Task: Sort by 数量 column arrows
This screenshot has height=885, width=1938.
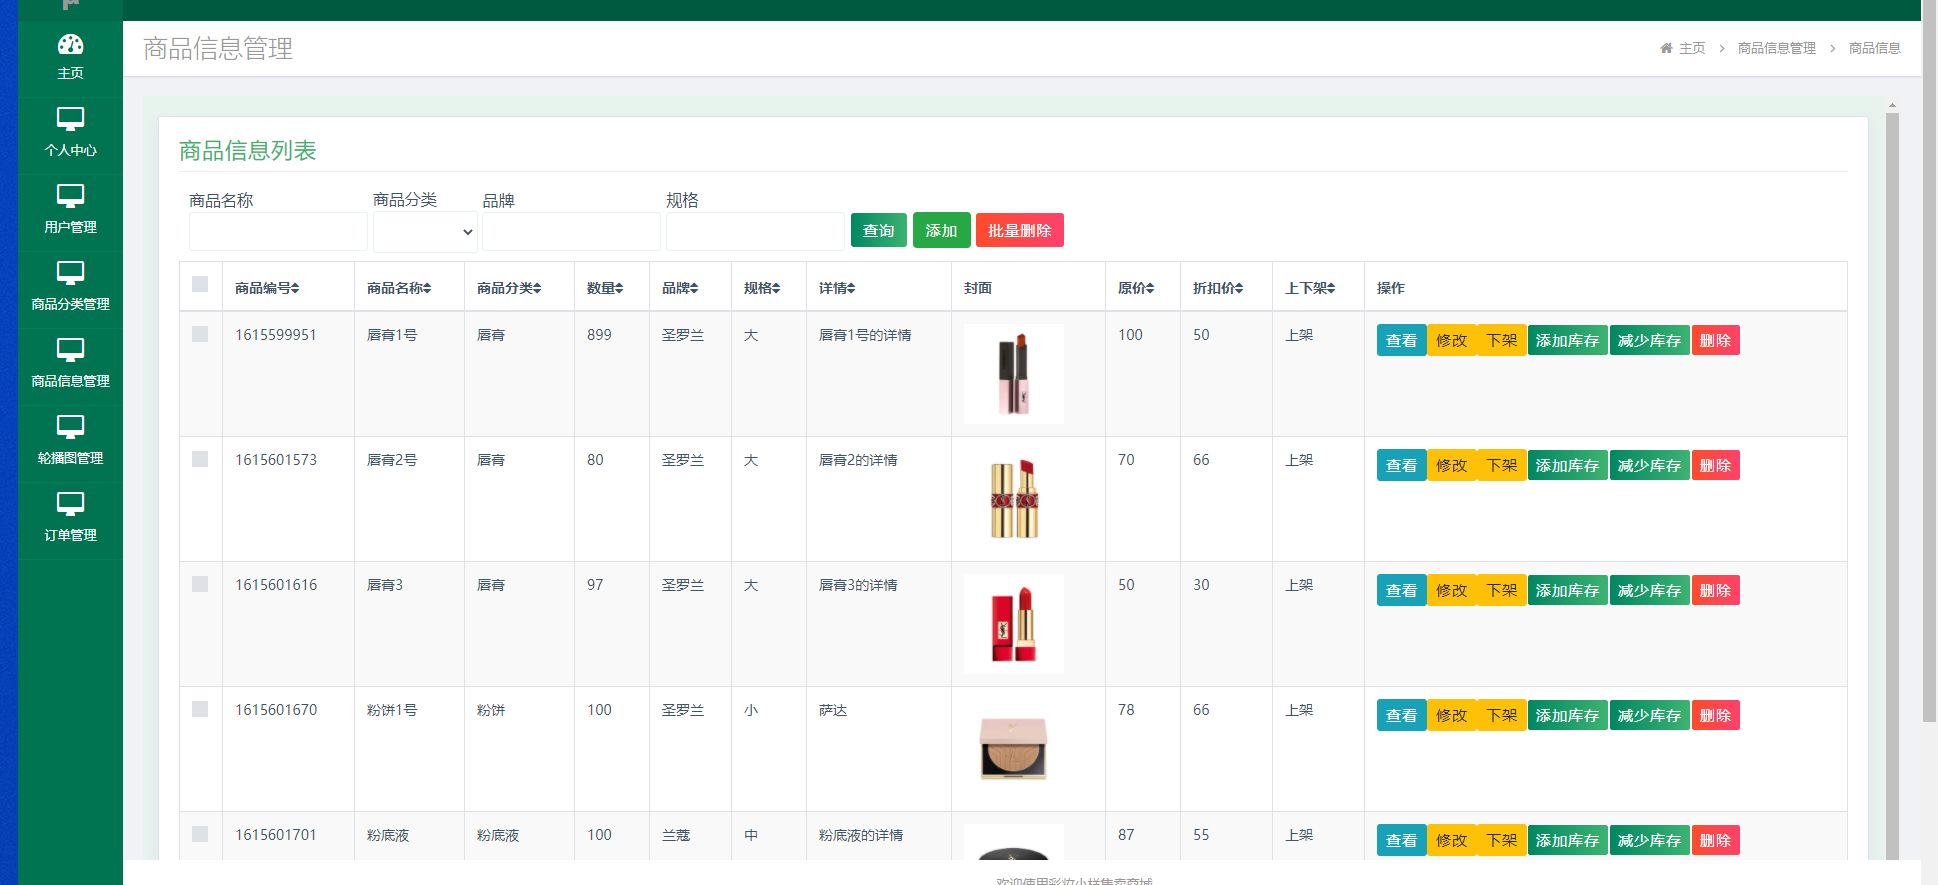Action: [619, 288]
